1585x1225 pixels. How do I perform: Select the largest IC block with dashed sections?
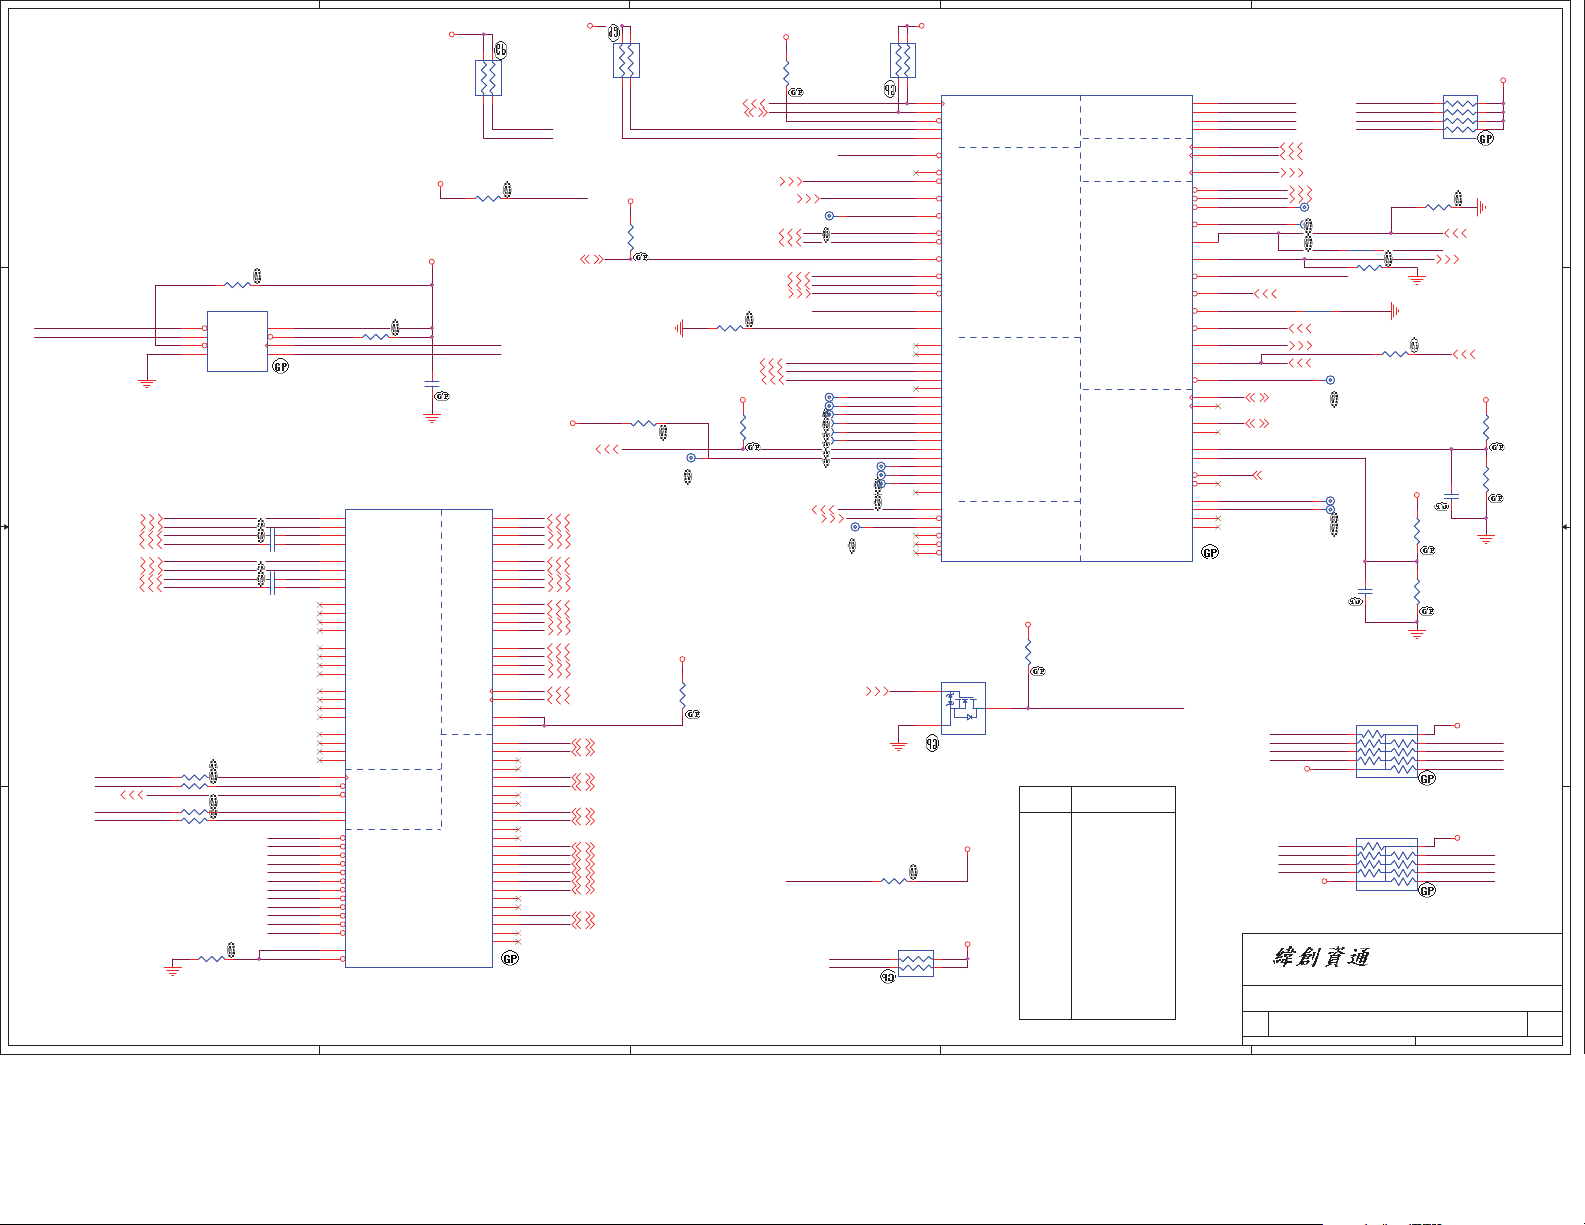pyautogui.click(x=1067, y=328)
